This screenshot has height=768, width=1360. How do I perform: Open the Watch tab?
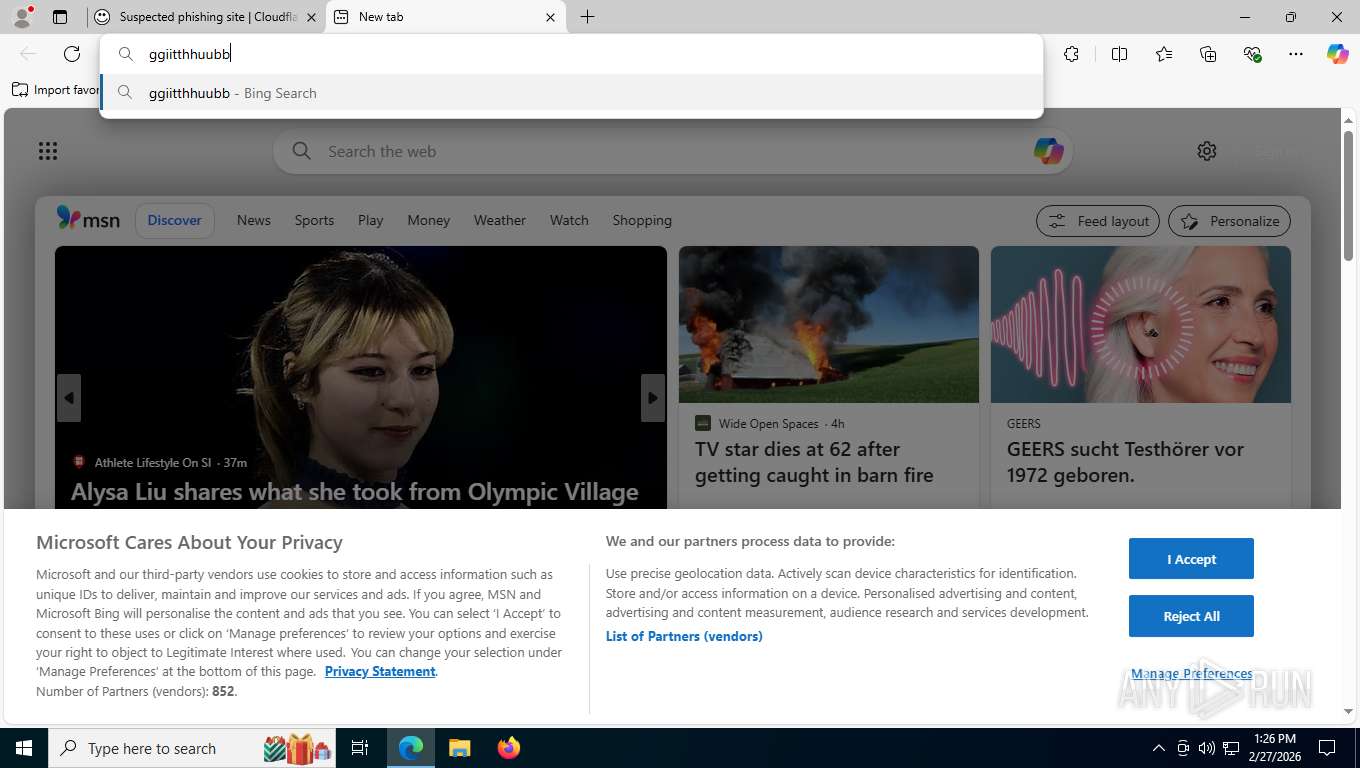coord(569,220)
